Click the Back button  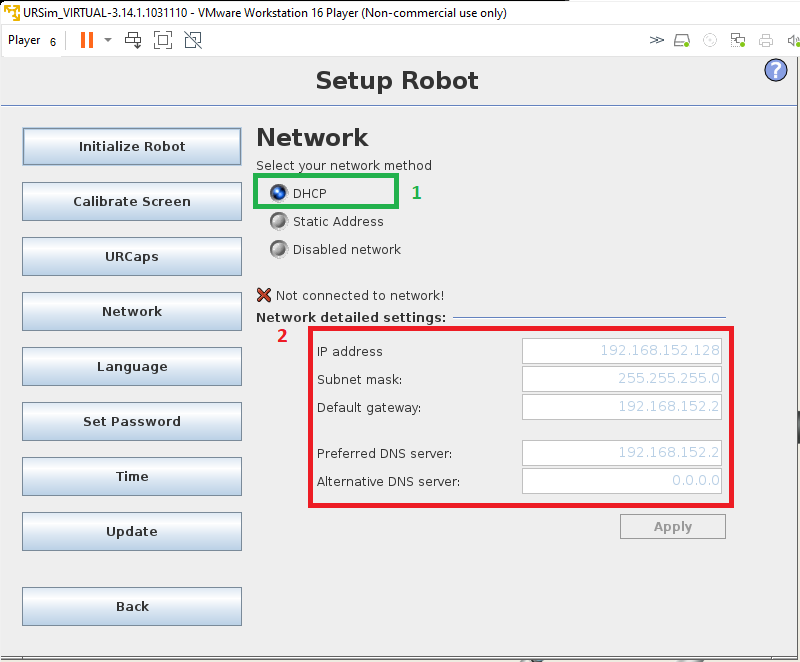point(132,606)
